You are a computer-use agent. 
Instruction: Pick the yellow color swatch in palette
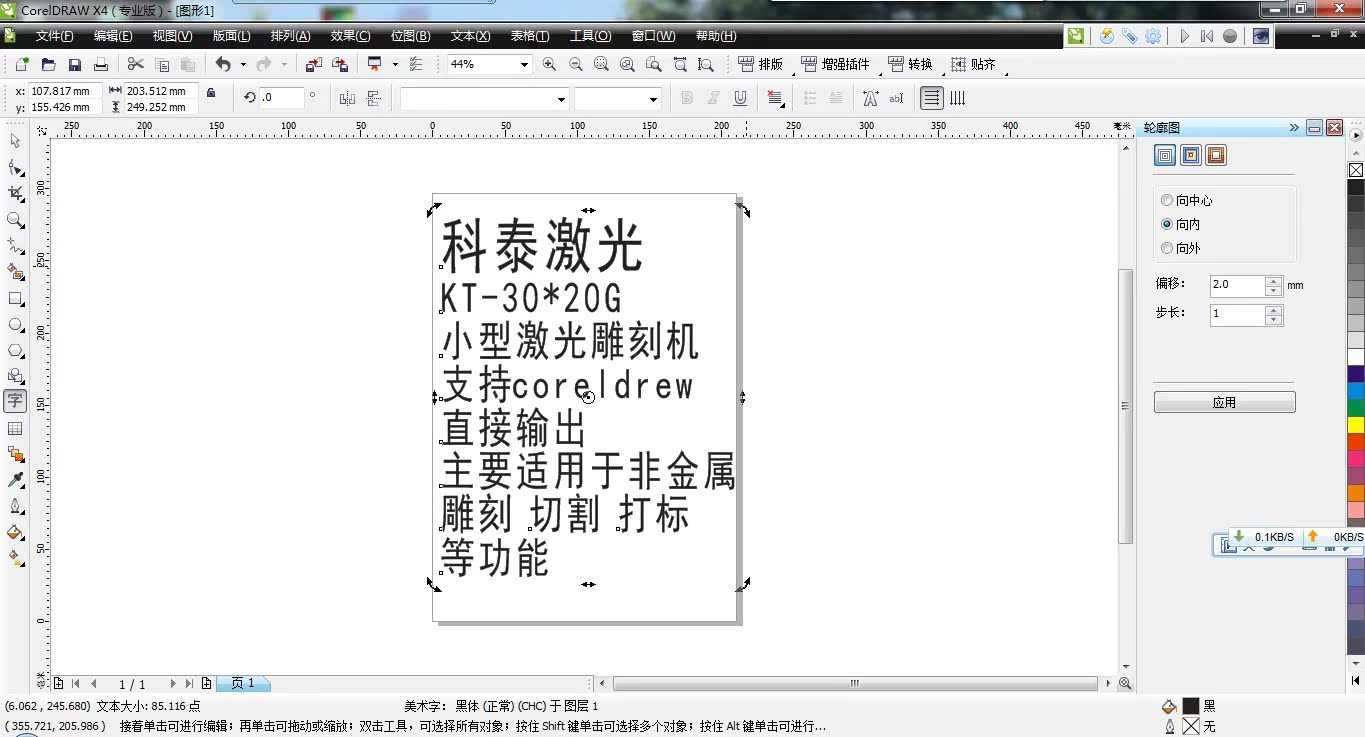click(1356, 425)
